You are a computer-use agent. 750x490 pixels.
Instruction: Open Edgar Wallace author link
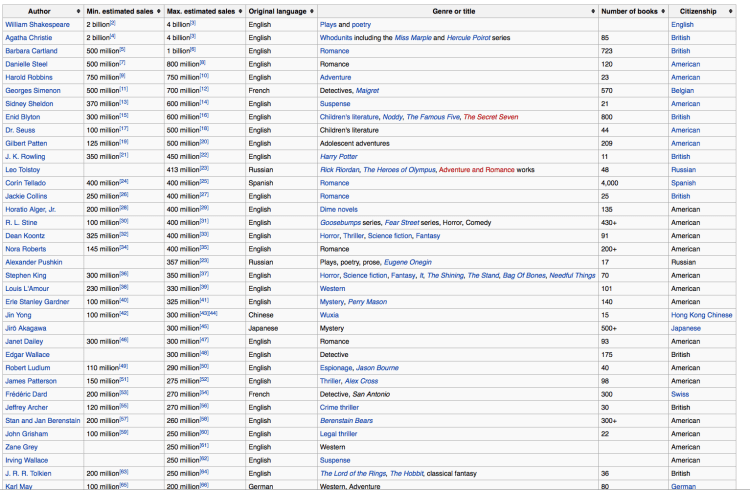tap(27, 355)
